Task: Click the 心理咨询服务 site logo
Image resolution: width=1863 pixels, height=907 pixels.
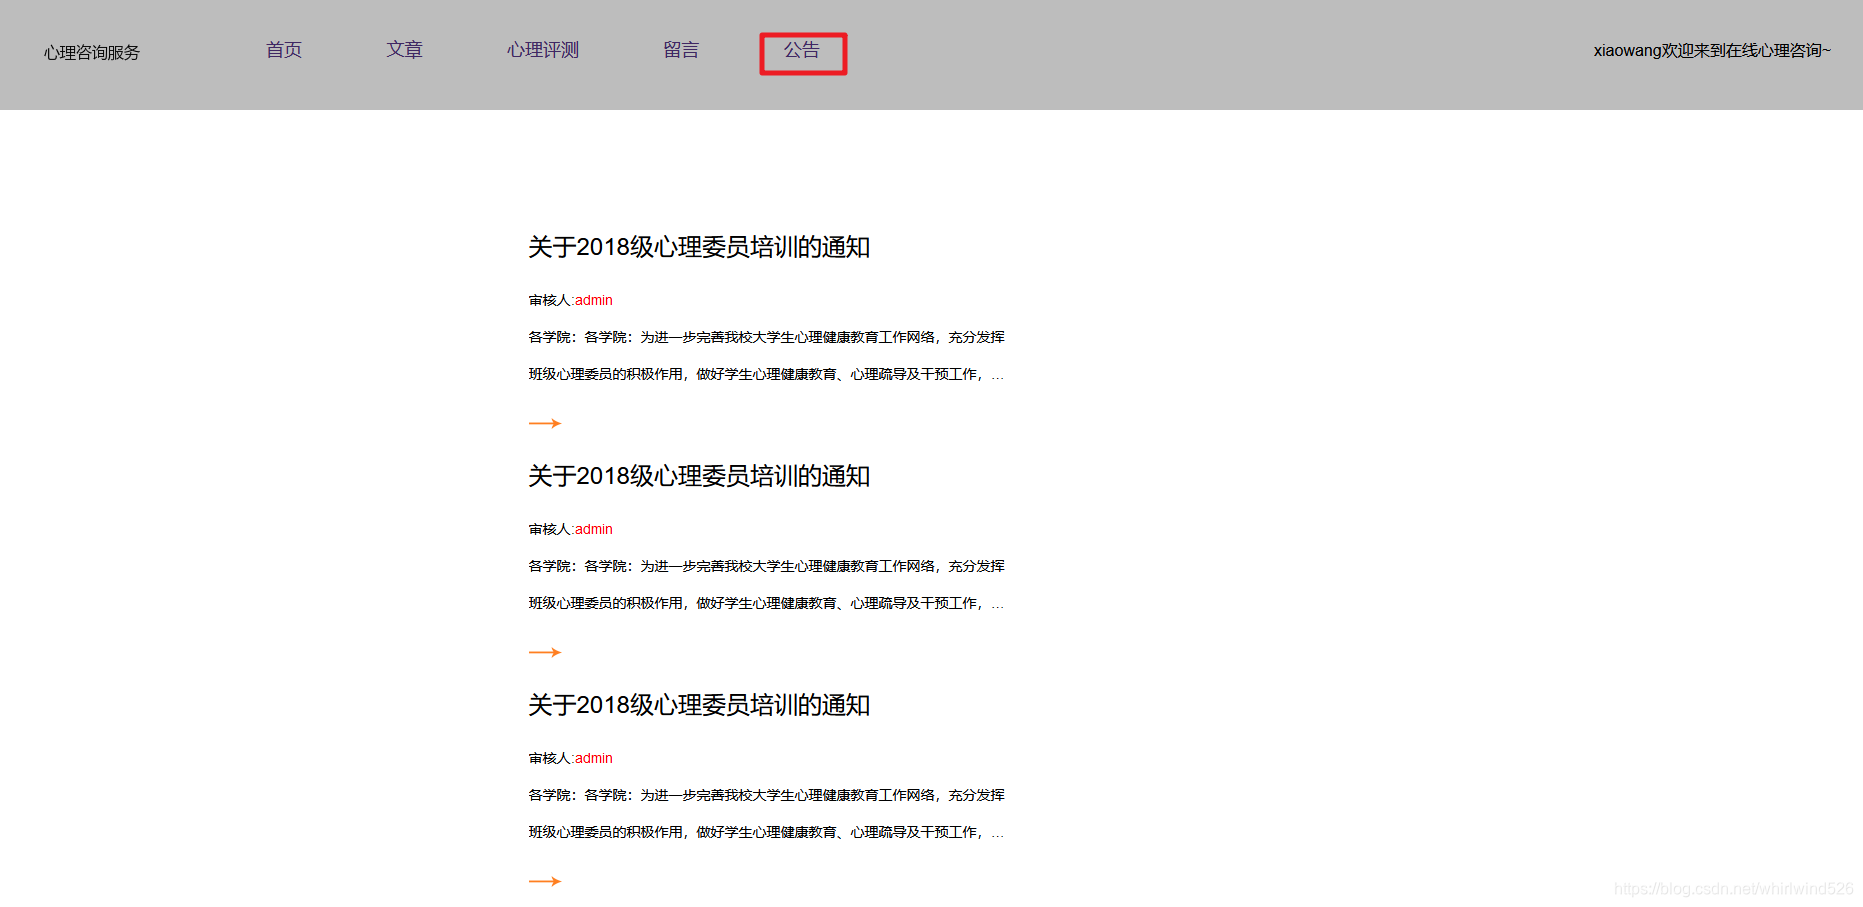Action: 91,53
